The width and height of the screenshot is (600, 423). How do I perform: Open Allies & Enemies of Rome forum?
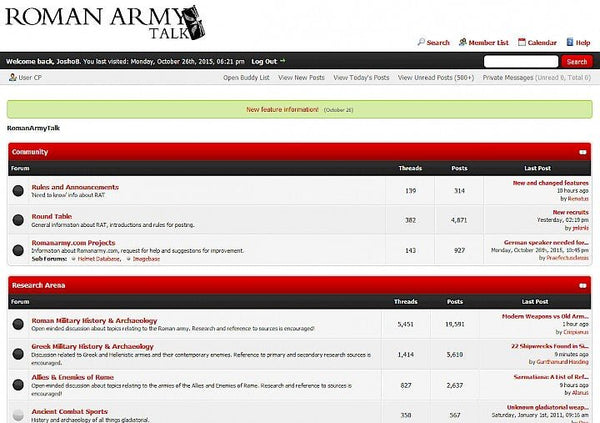coord(72,377)
